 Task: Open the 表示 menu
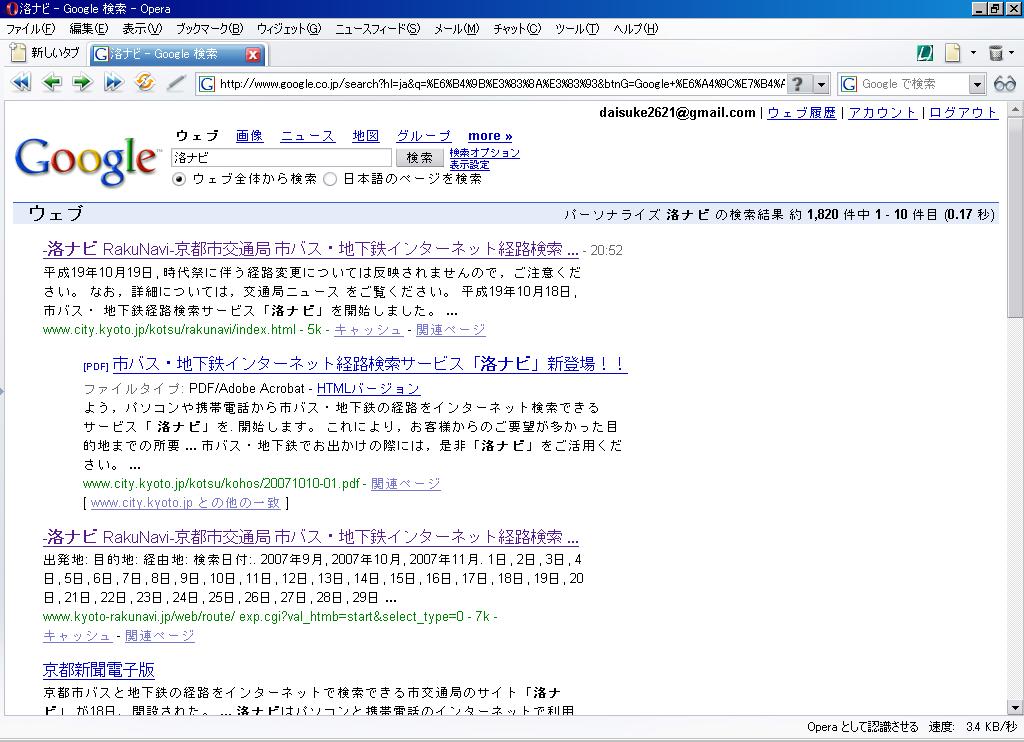click(142, 29)
